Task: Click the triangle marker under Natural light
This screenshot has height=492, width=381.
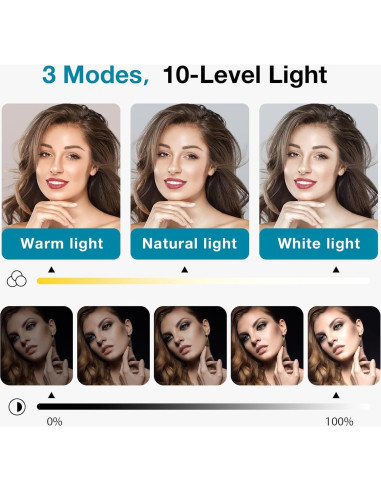Action: (x=184, y=269)
